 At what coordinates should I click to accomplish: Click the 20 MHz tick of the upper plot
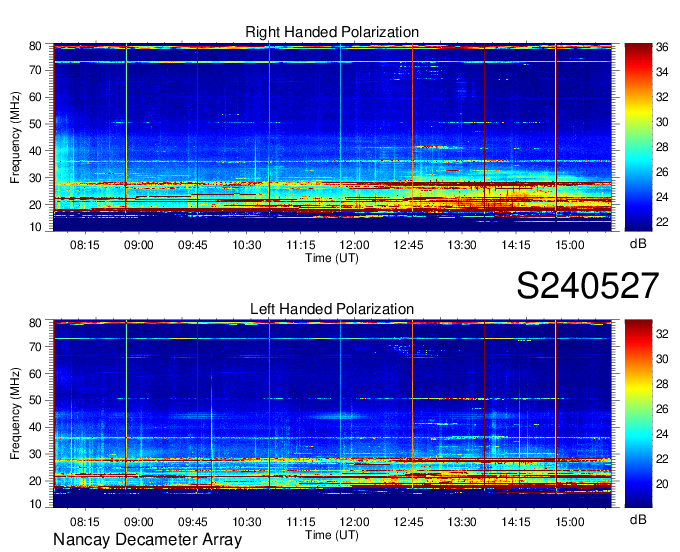35,204
